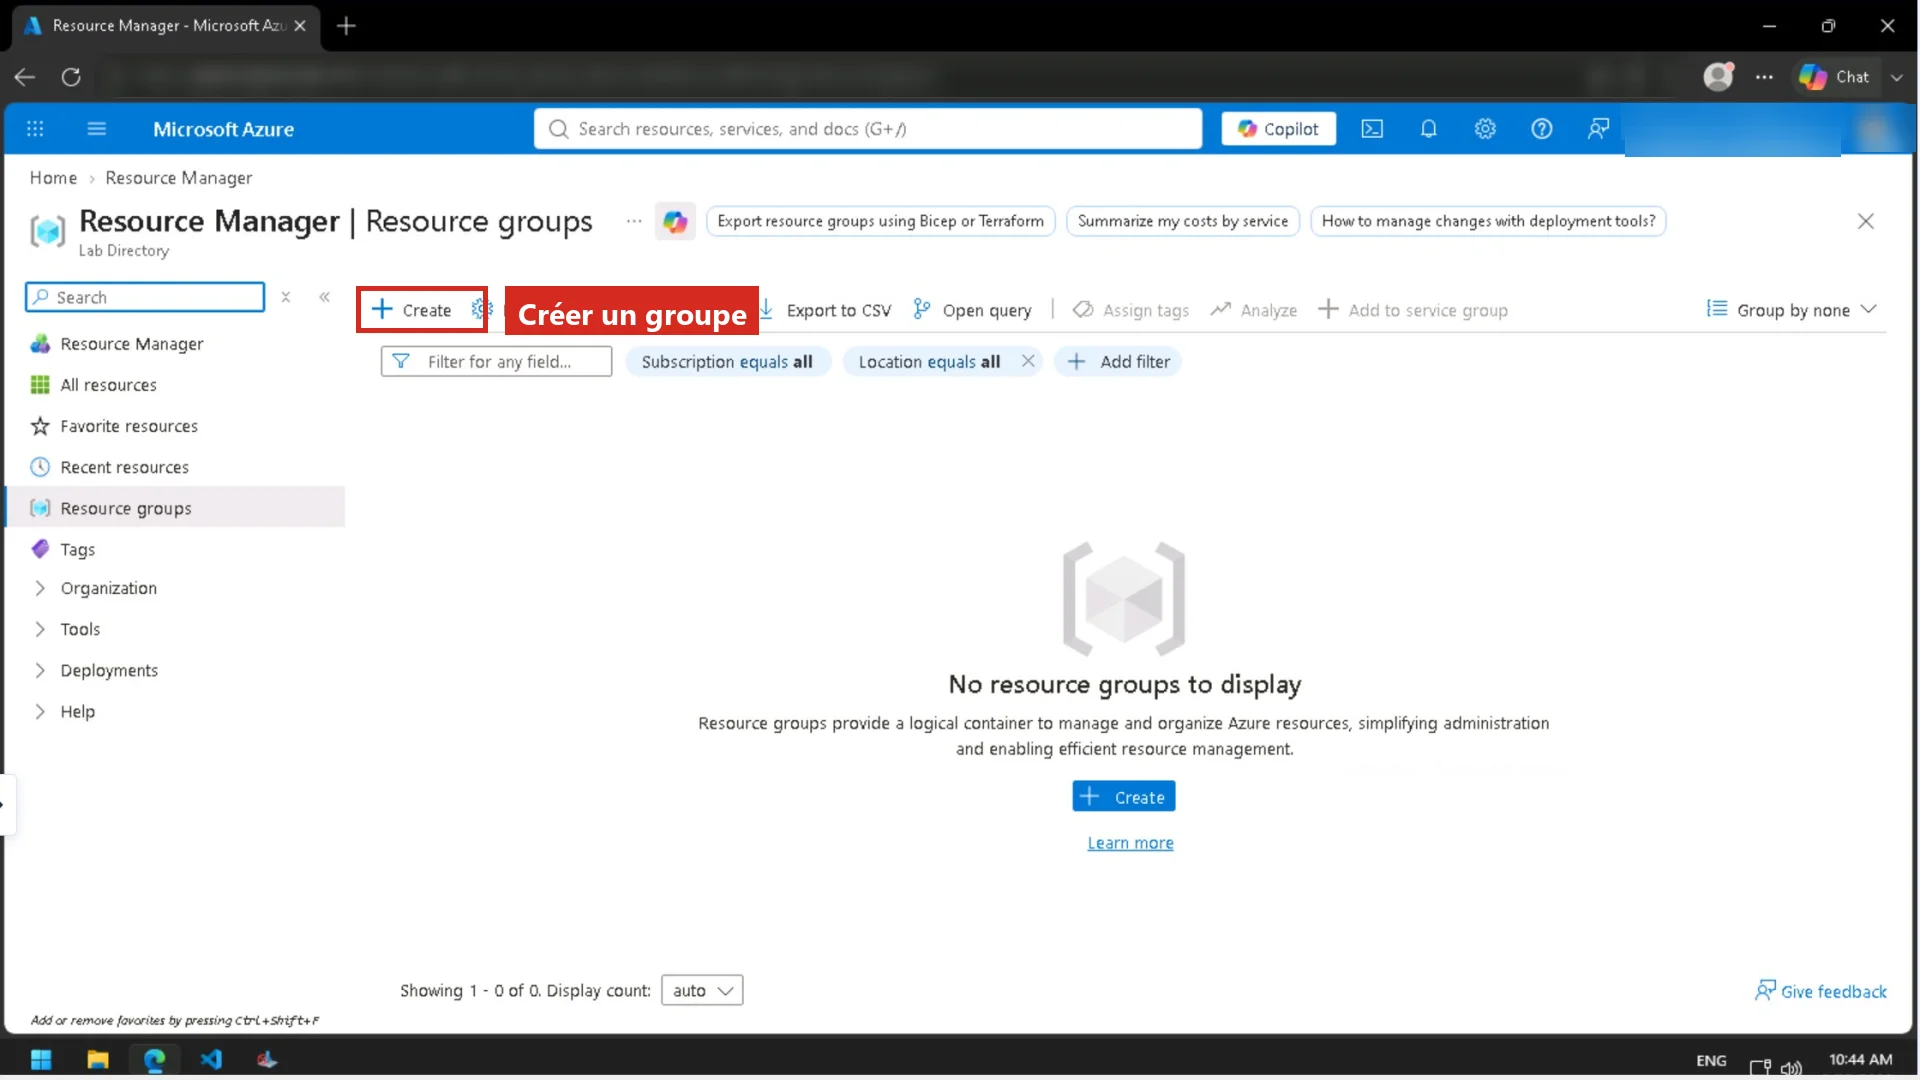This screenshot has height=1080, width=1920.
Task: Click the browser profile avatar icon
Action: (x=1718, y=77)
